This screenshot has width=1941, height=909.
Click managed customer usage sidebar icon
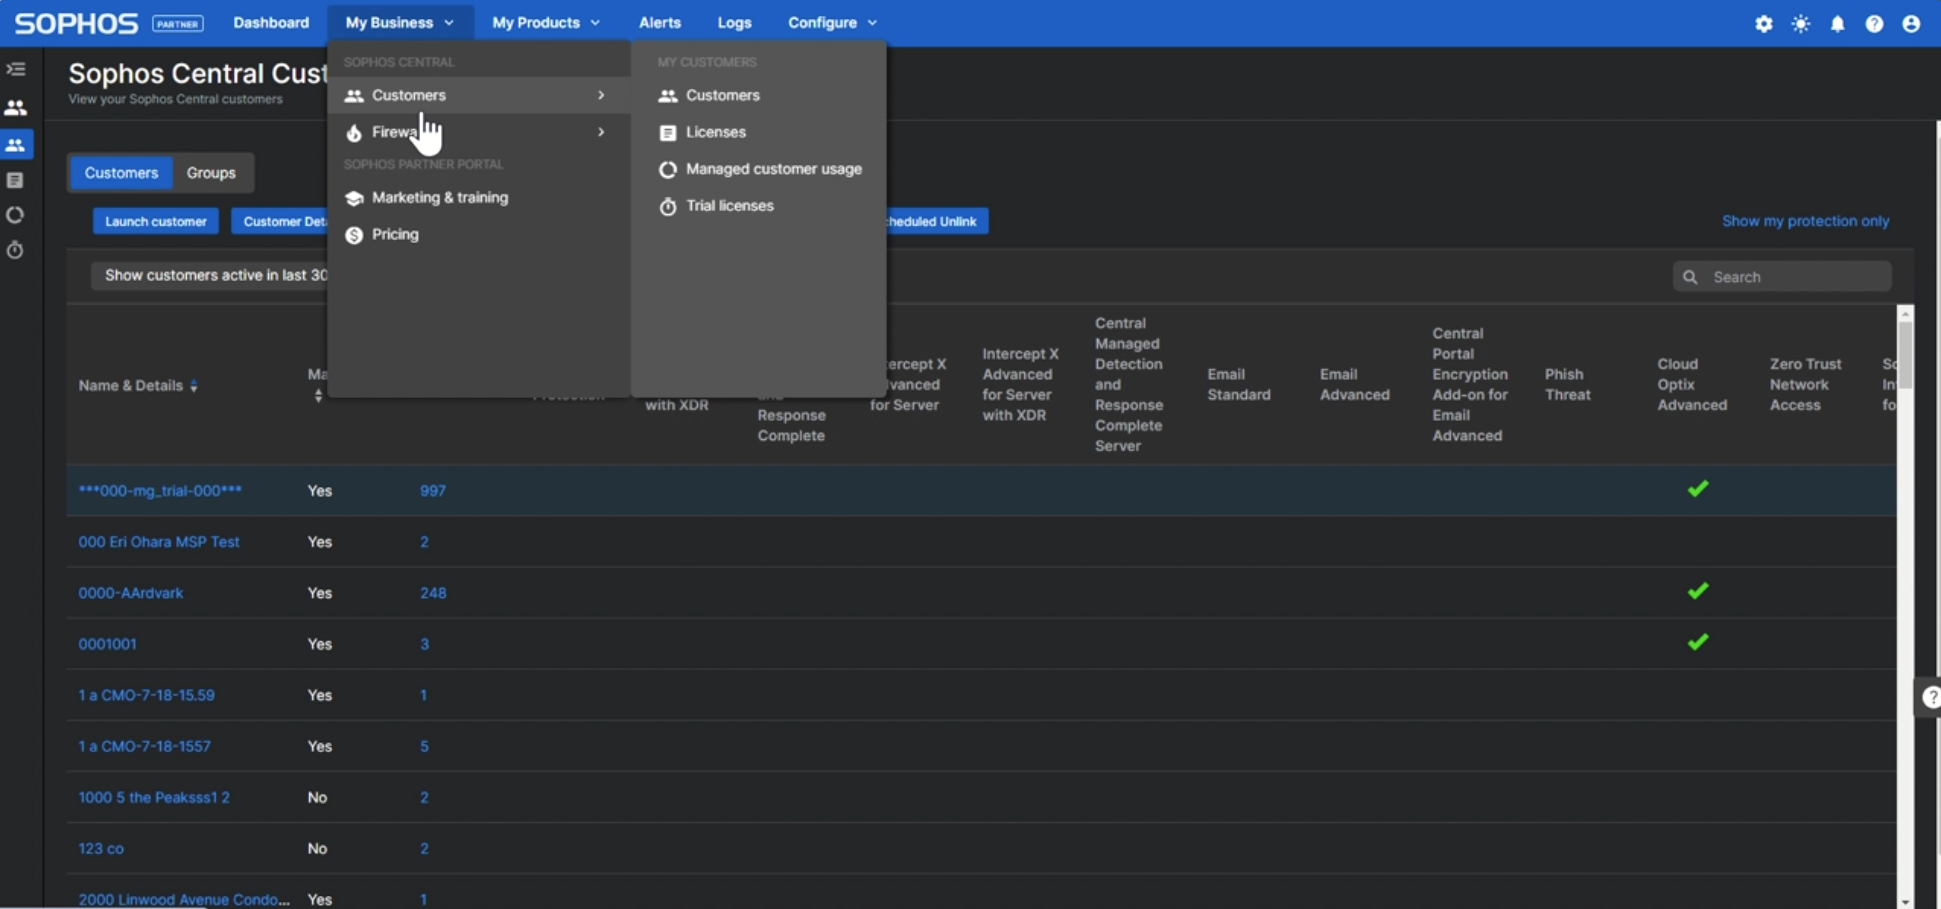[15, 215]
